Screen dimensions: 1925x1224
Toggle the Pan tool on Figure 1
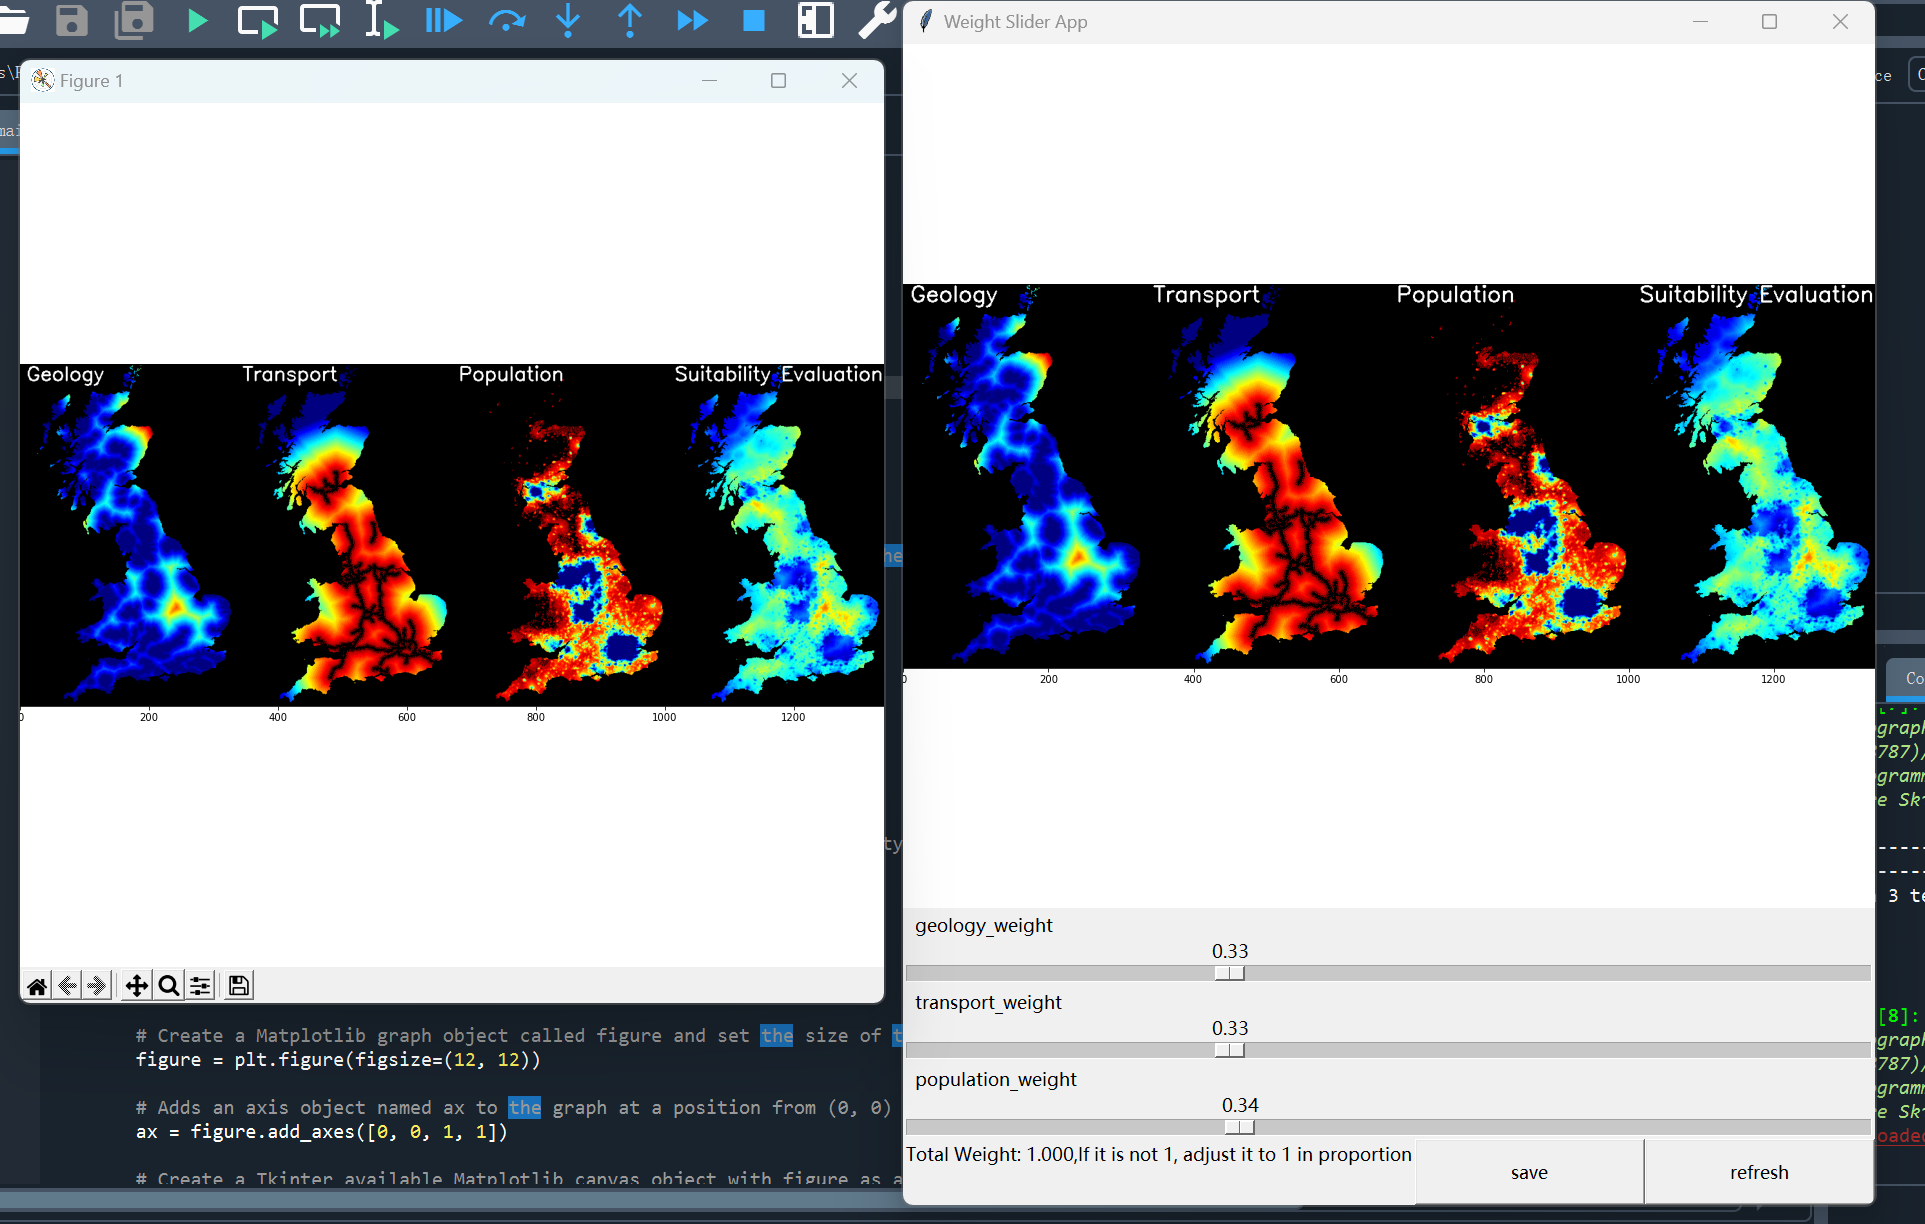point(135,985)
